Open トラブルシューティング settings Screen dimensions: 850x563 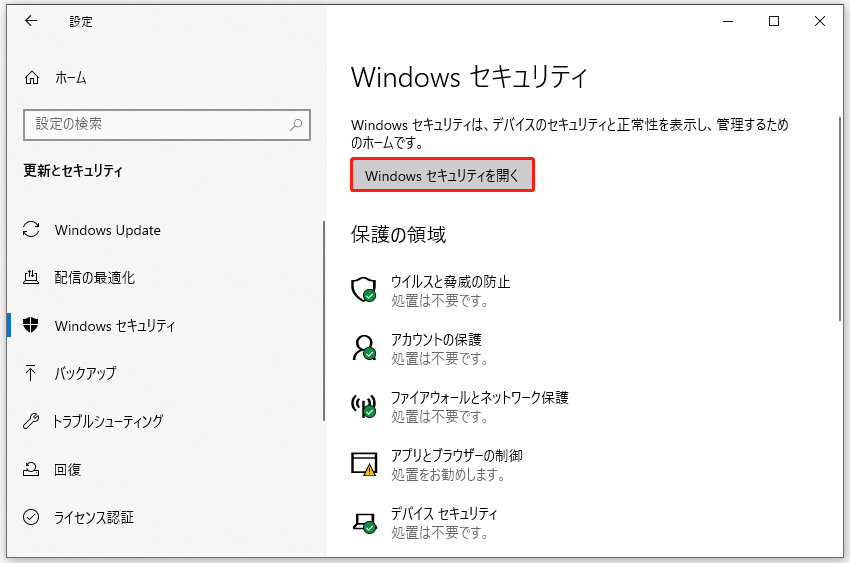pos(107,421)
